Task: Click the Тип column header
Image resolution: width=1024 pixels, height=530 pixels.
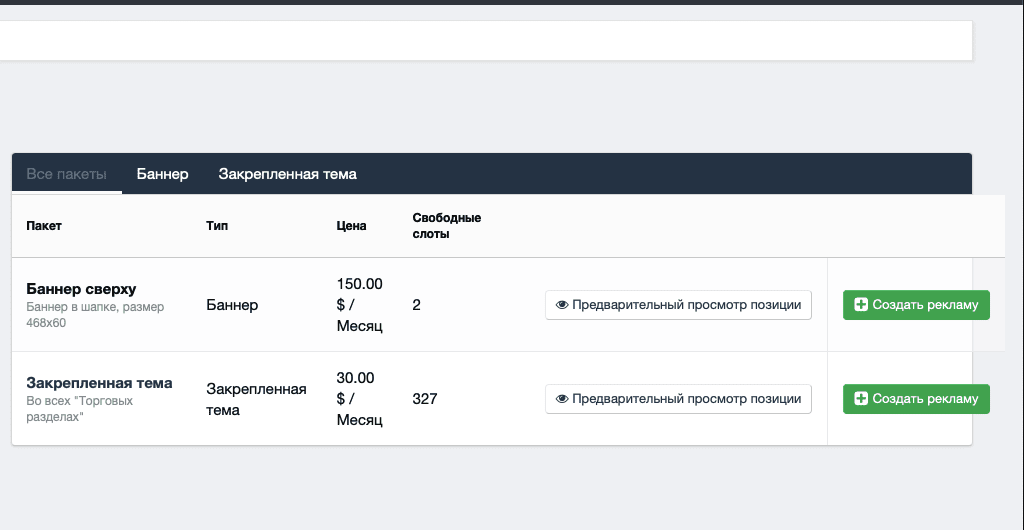Action: [217, 226]
